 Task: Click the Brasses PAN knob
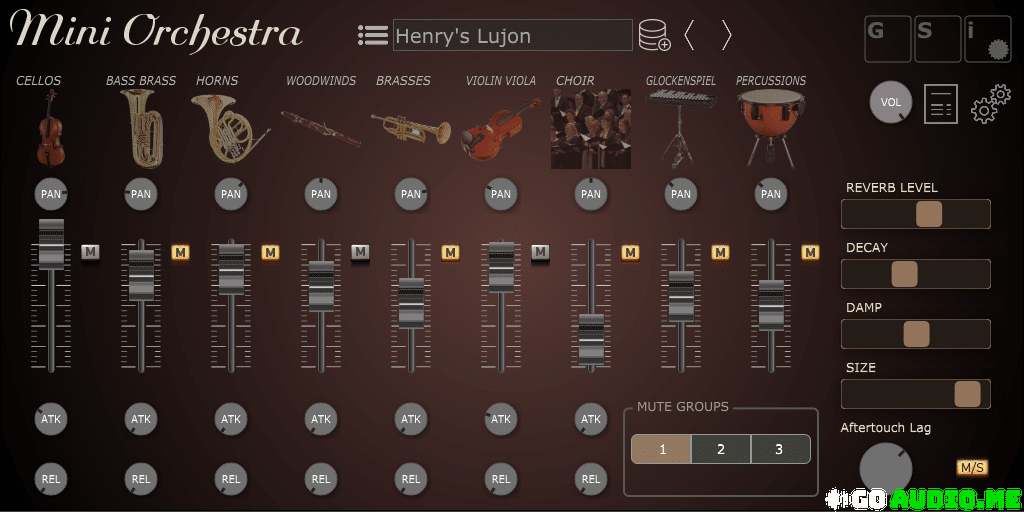click(411, 194)
